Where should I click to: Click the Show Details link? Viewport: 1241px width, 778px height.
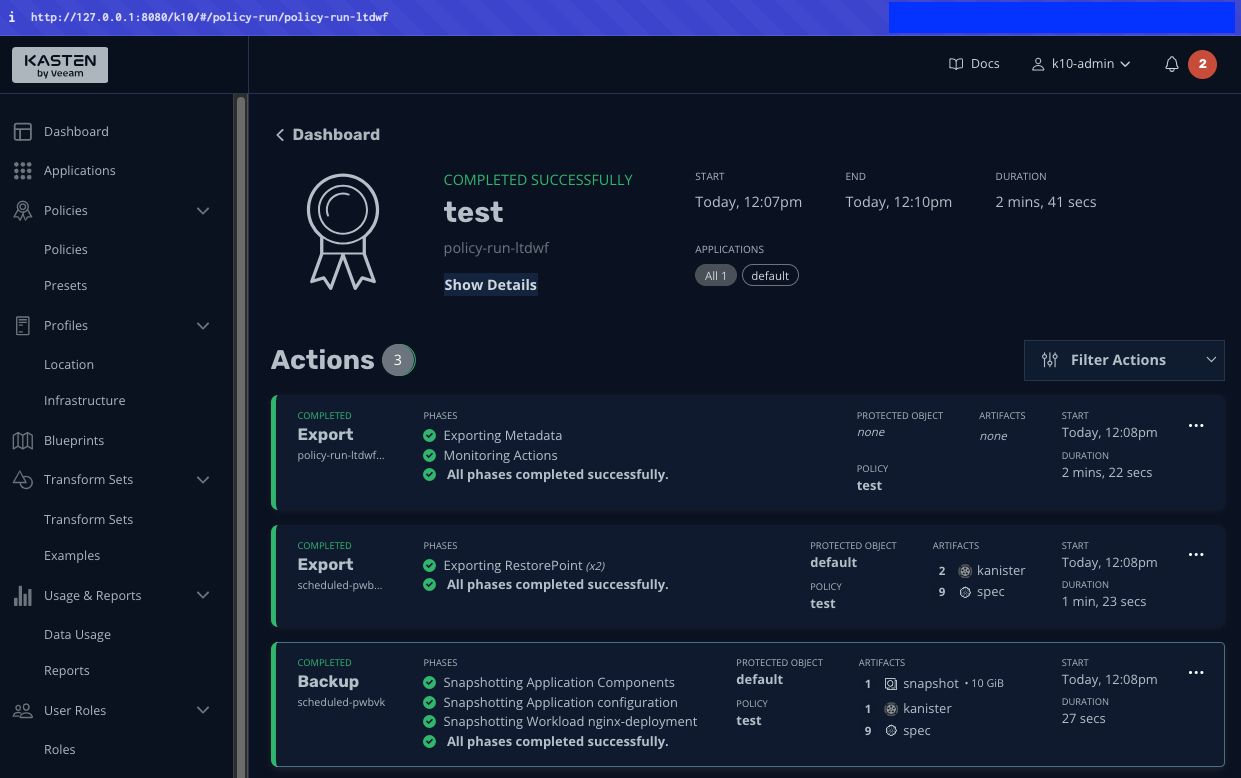490,285
